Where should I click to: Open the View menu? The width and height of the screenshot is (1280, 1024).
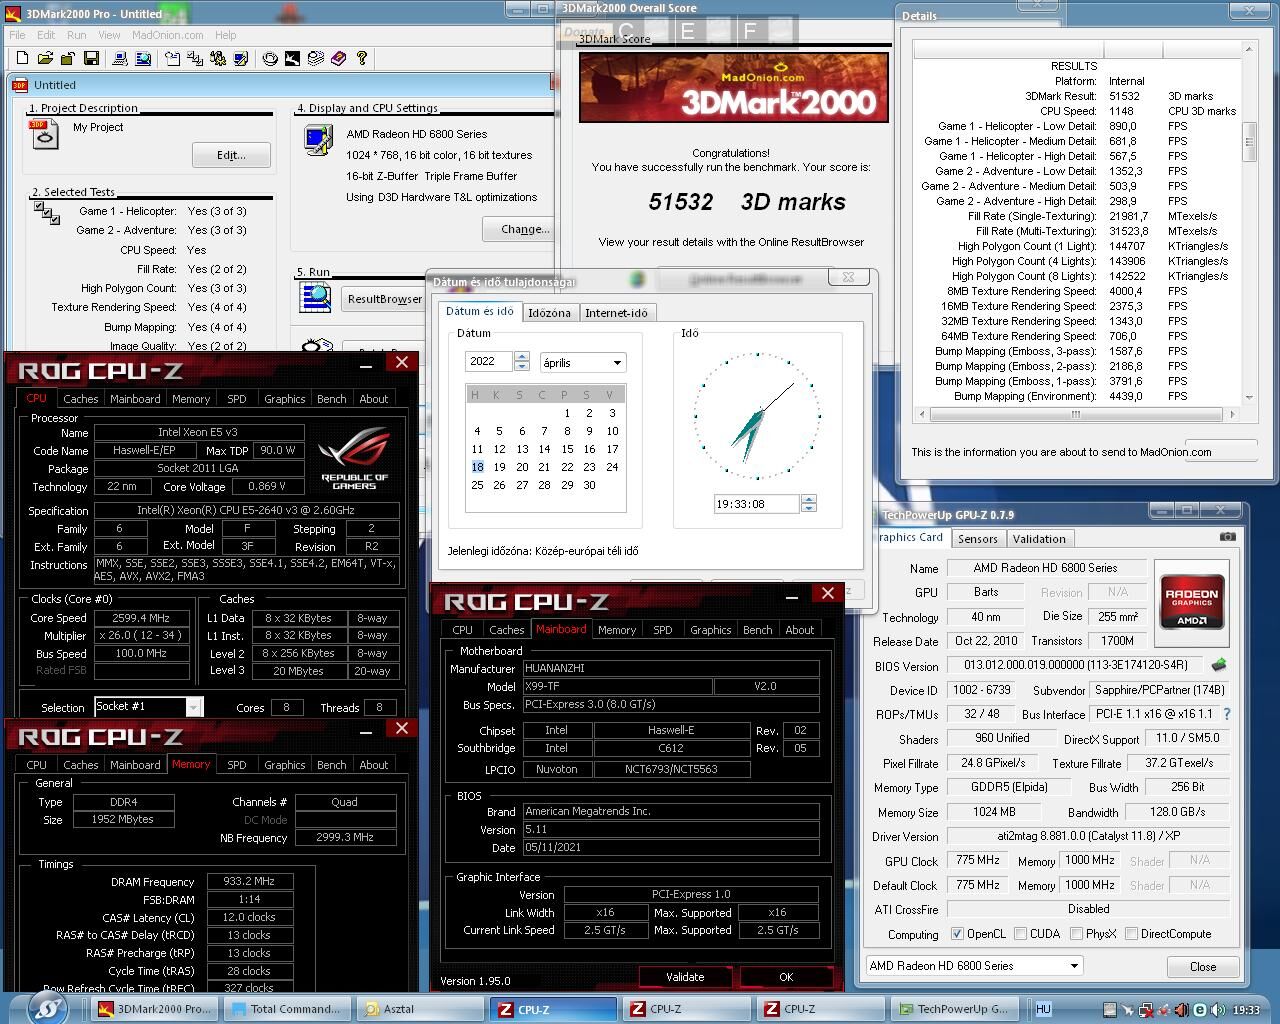tap(109, 35)
